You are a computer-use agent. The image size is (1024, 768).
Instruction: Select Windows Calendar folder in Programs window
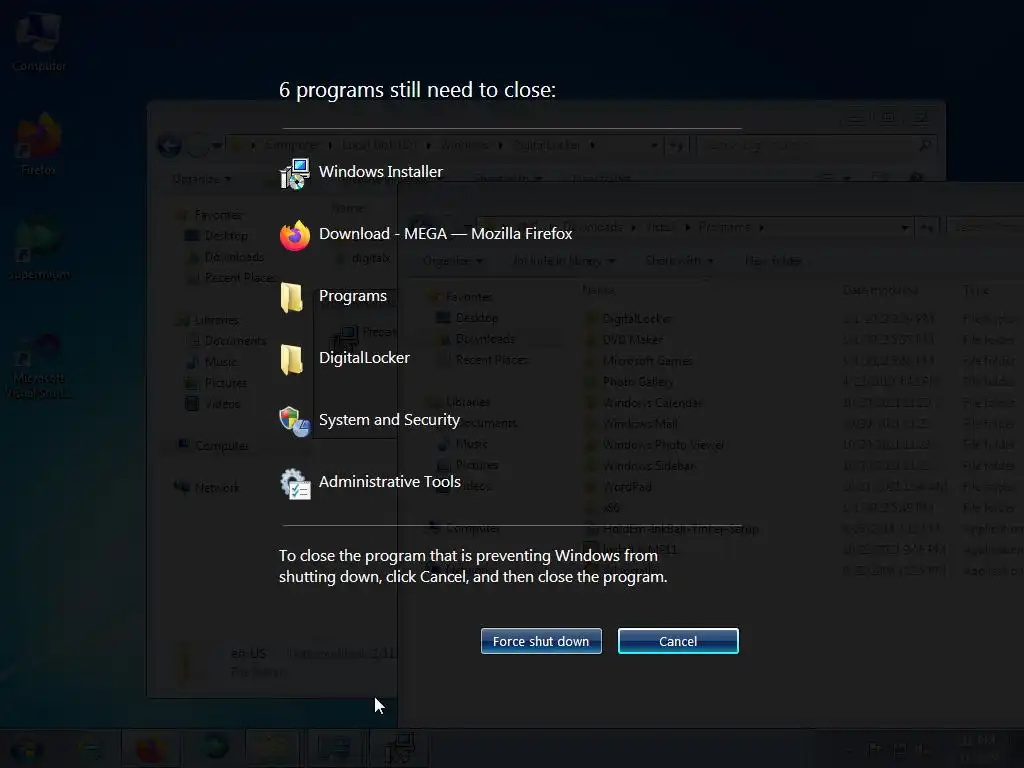(644, 403)
